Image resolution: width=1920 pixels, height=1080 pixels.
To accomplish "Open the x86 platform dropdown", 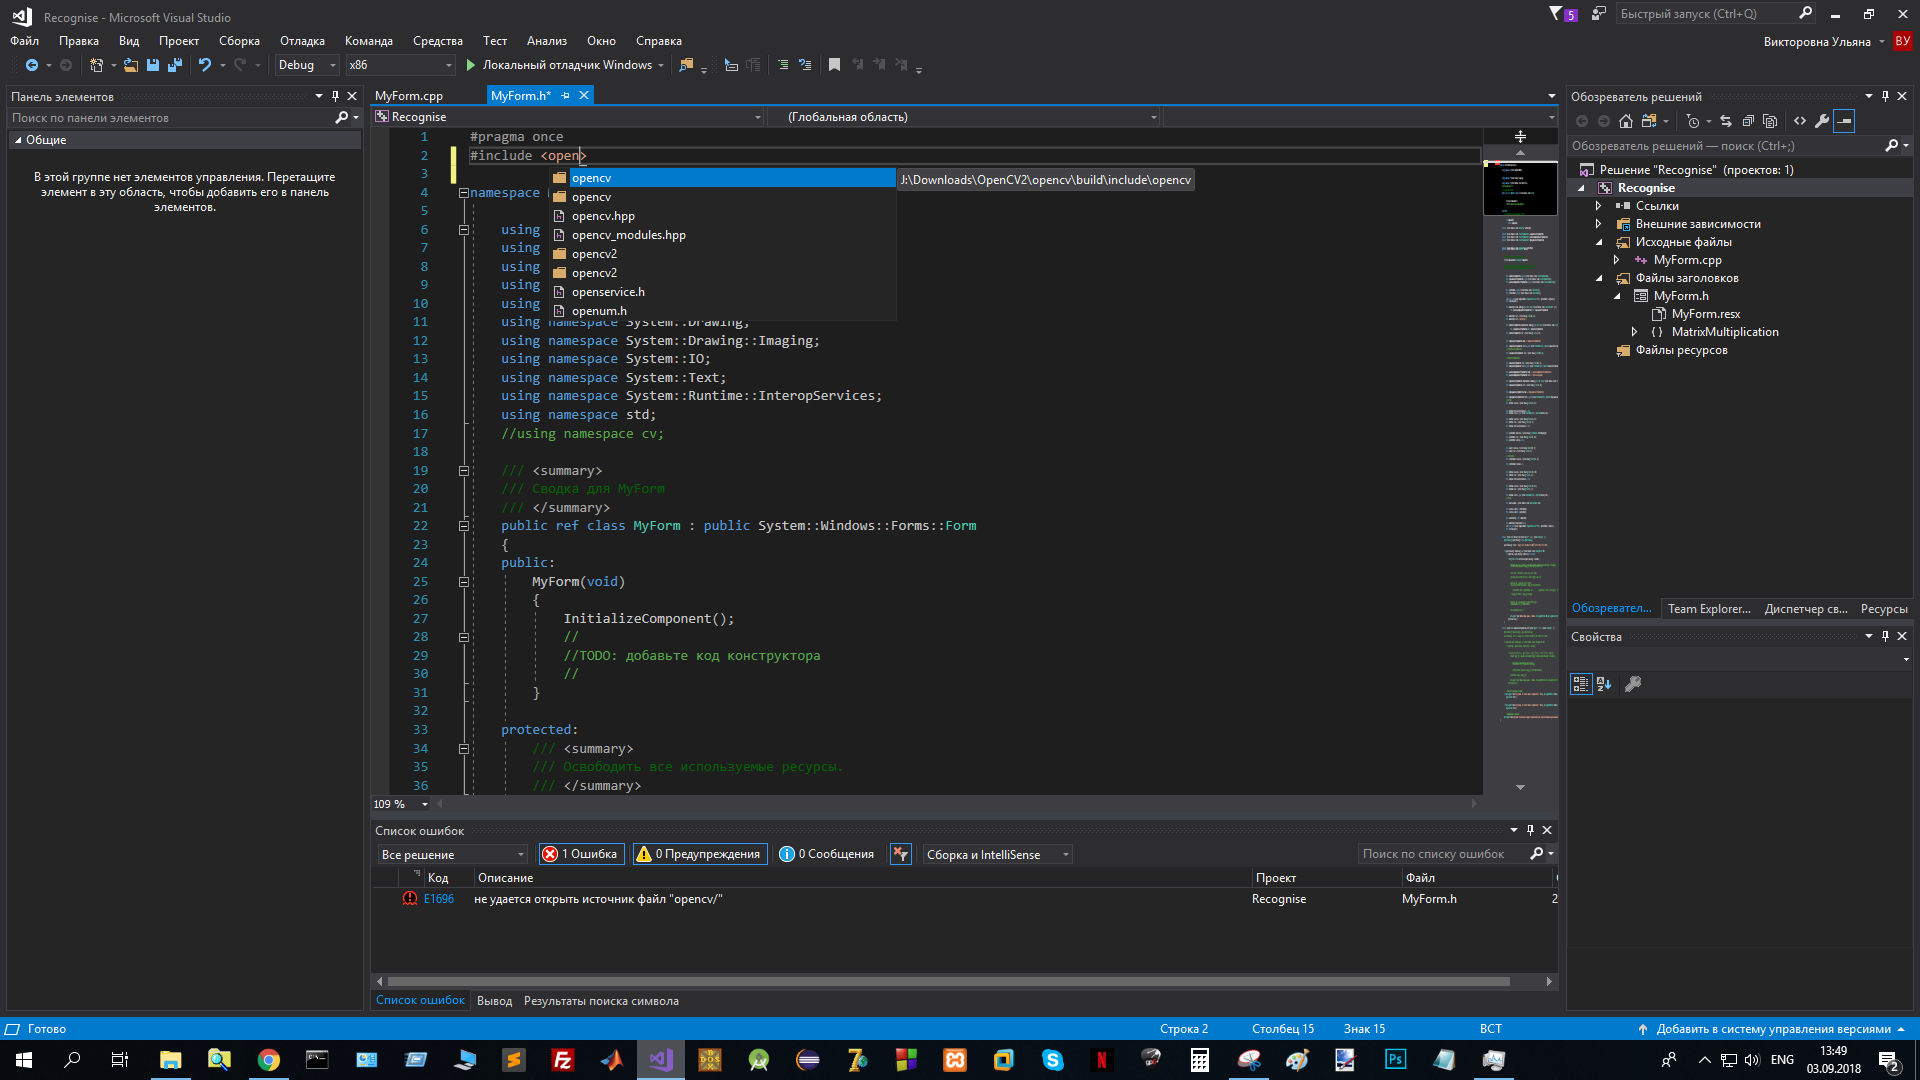I will 400,65.
